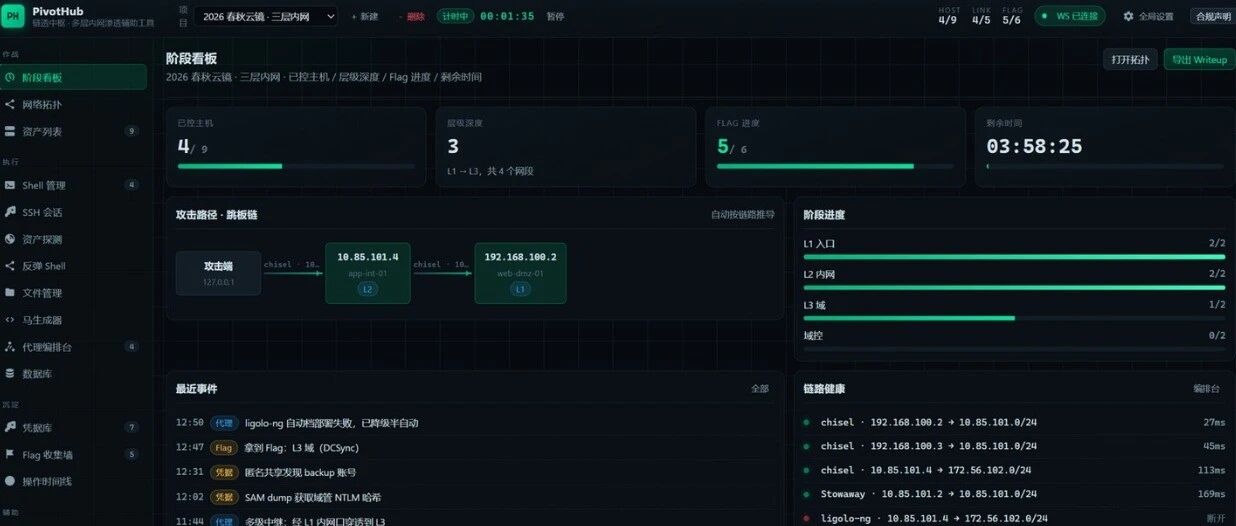
Task: Click the 代理编排台 network icon
Action: coord(10,347)
